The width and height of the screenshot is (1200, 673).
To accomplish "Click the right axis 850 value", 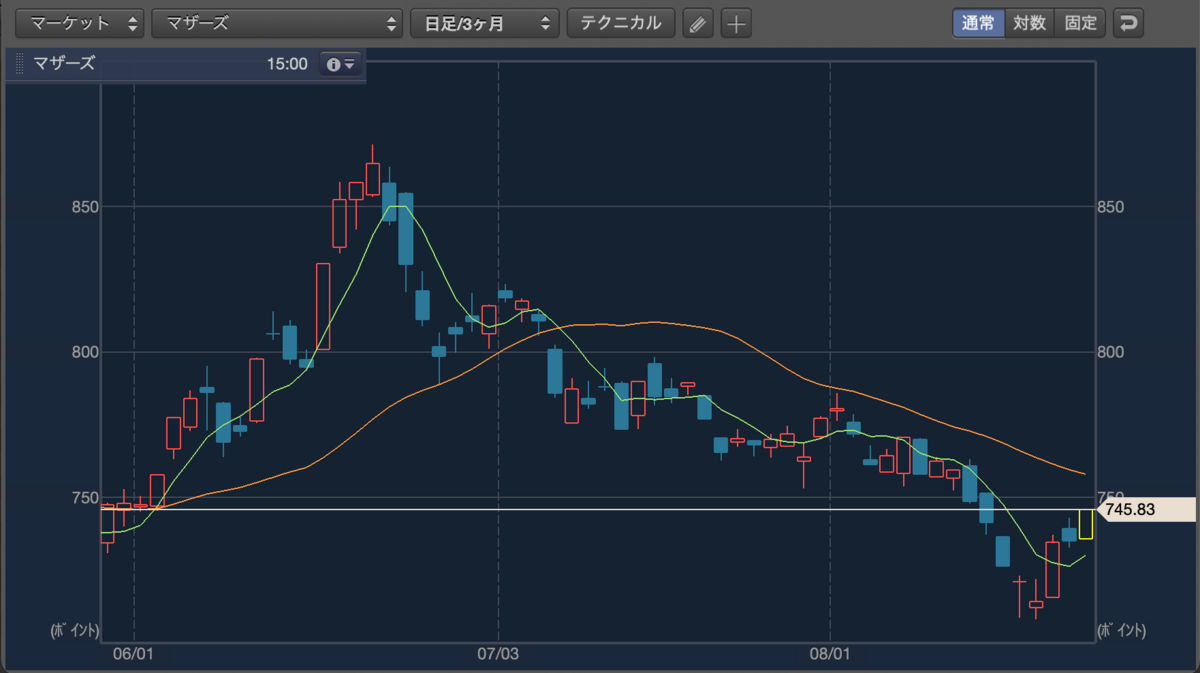I will [1112, 207].
